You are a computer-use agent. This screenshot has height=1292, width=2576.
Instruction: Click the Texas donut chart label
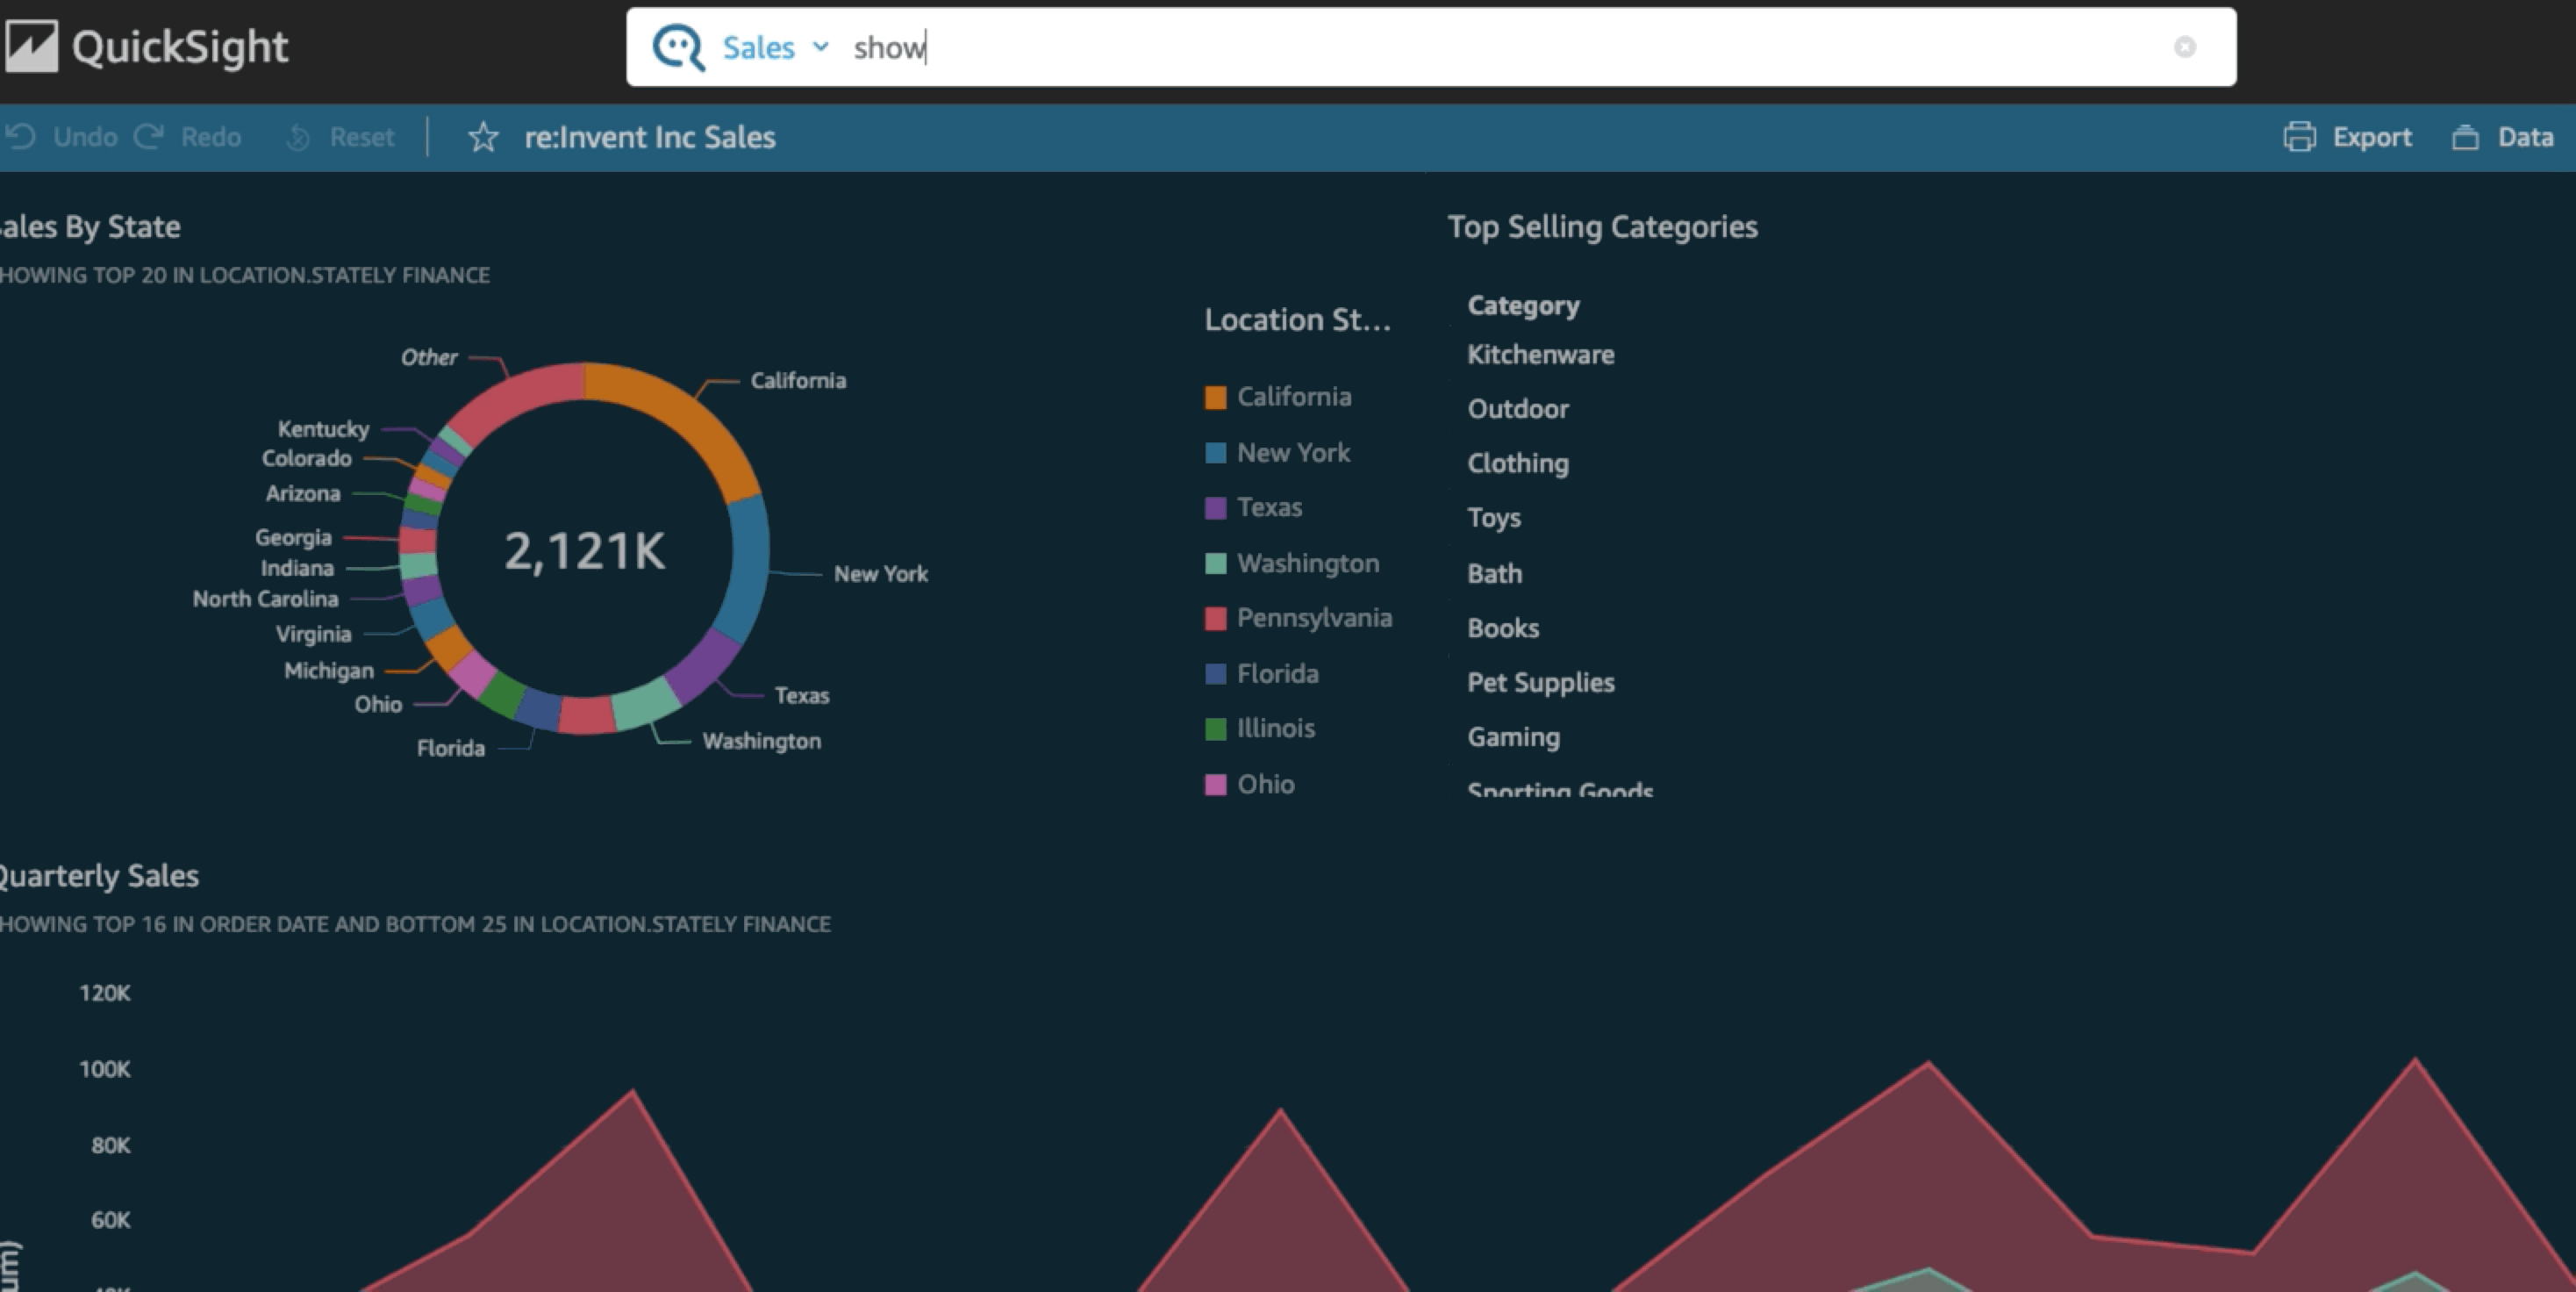[x=802, y=695]
